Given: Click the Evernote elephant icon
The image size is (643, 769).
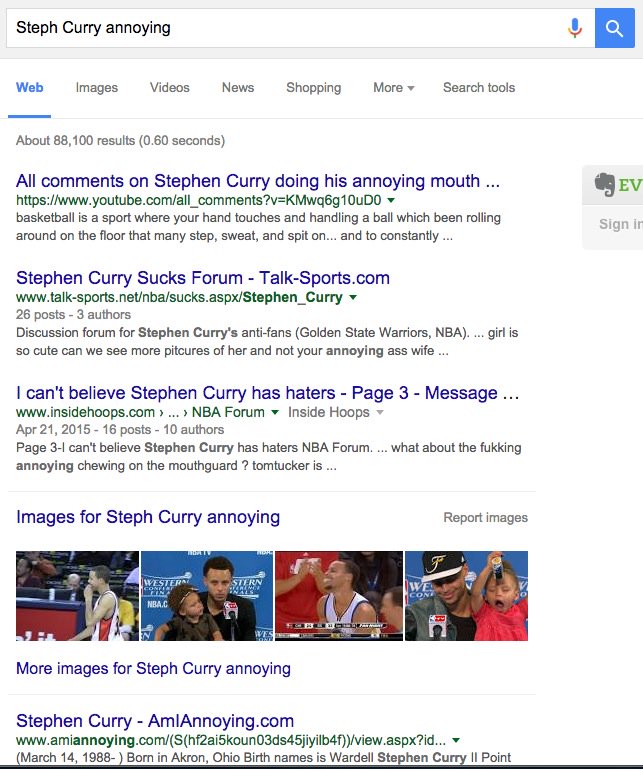Looking at the screenshot, I should [604, 184].
